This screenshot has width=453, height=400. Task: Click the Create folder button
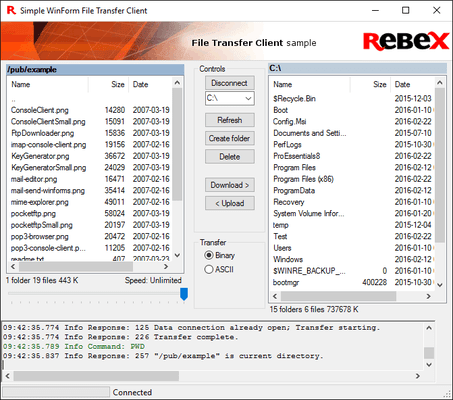coord(230,138)
